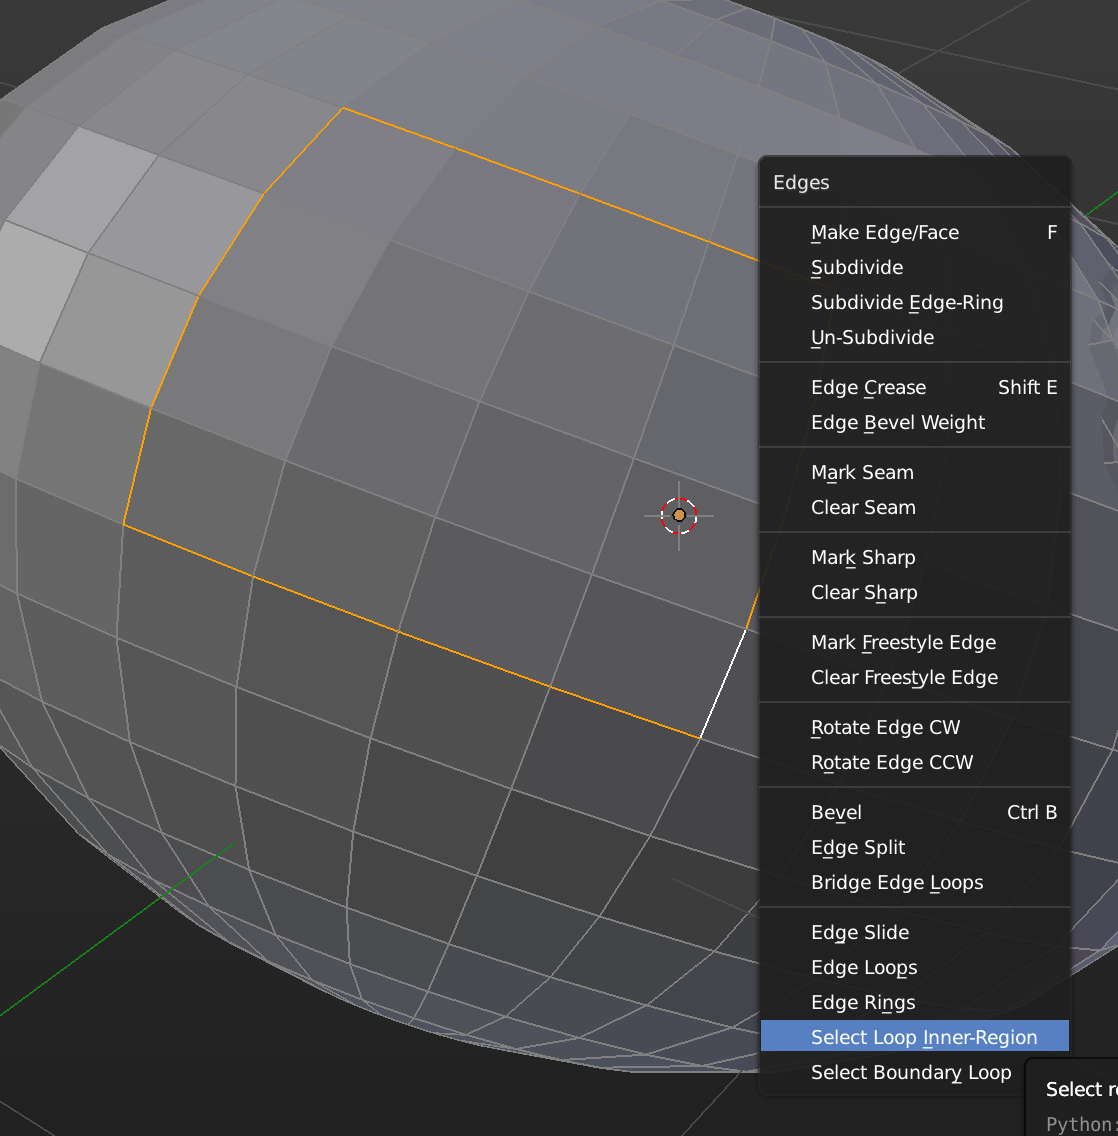The image size is (1118, 1136).
Task: Select Rotate Edge CCW
Action: tap(914, 762)
